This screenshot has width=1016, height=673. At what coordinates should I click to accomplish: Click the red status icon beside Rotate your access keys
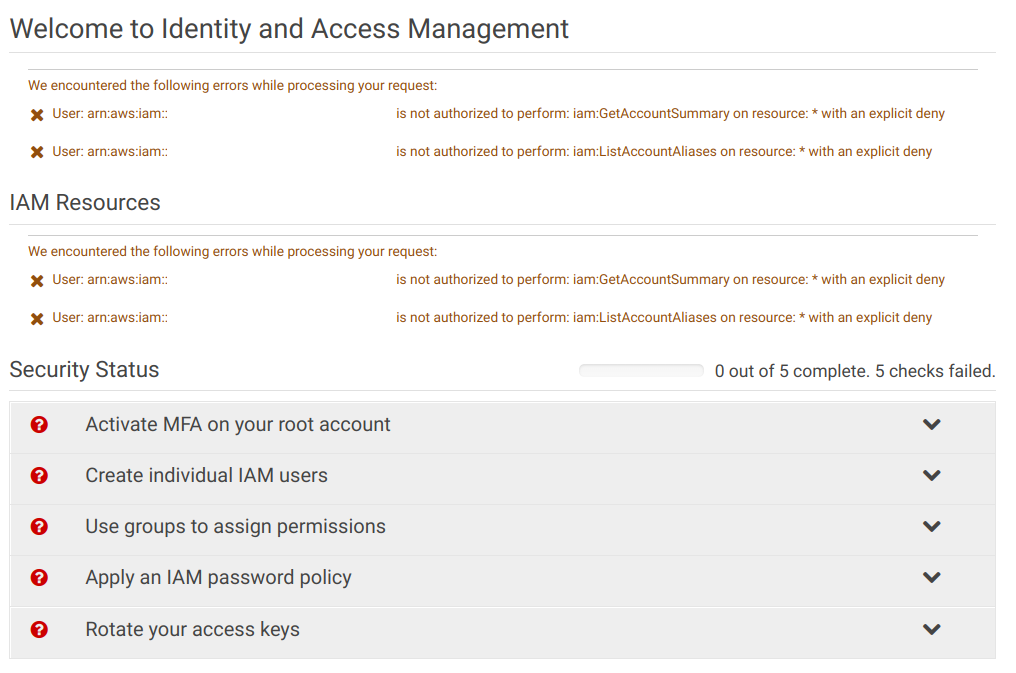[x=39, y=629]
